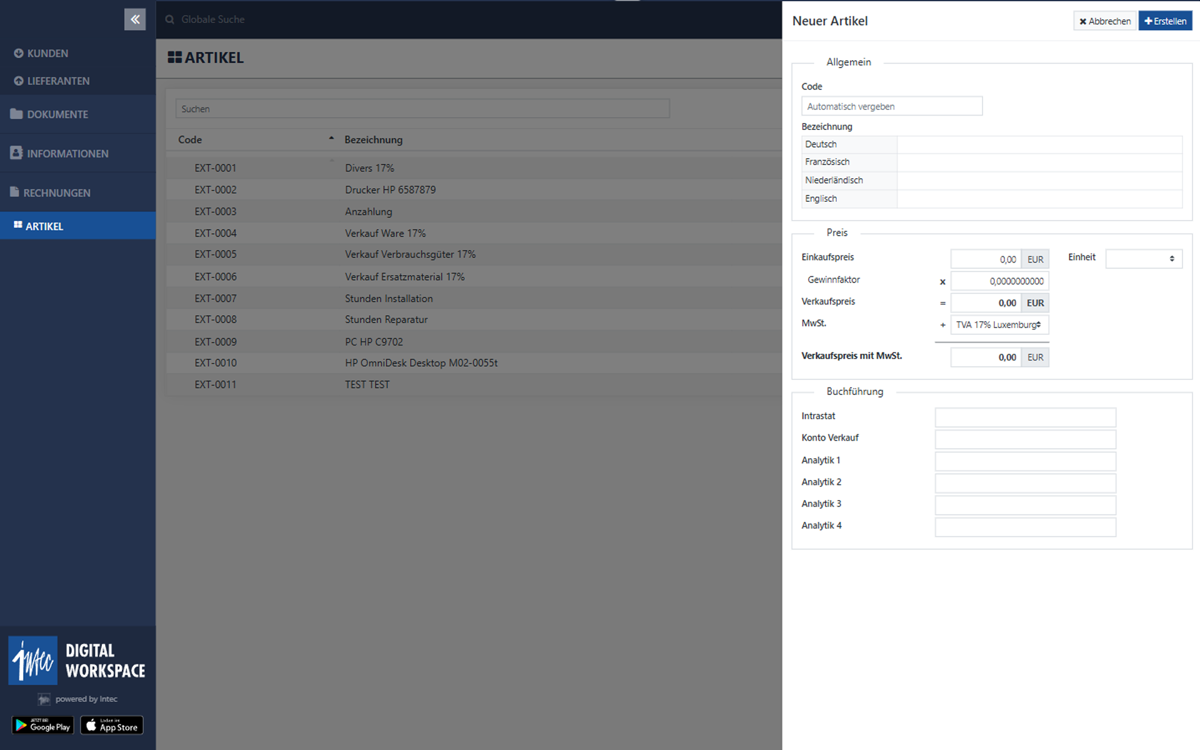Click the Google Play store badge

[x=42, y=725]
